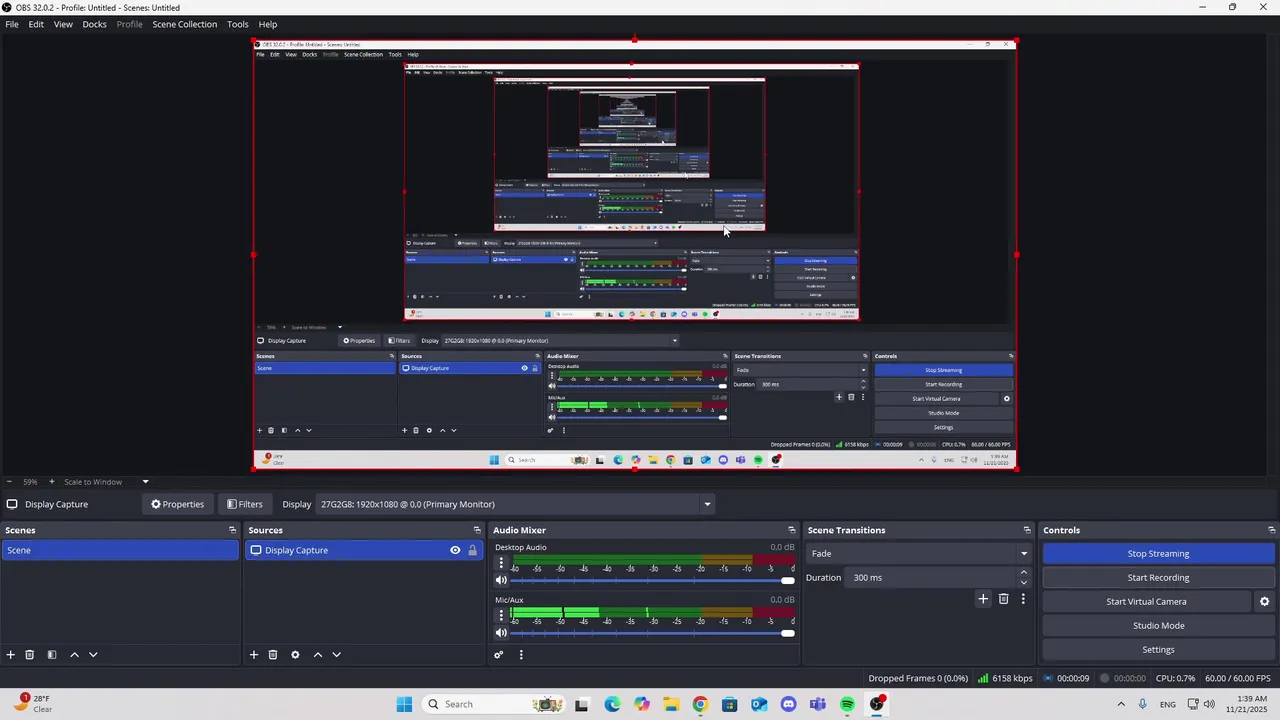
Task: Open transition properties three-dot menu
Action: (x=1023, y=599)
